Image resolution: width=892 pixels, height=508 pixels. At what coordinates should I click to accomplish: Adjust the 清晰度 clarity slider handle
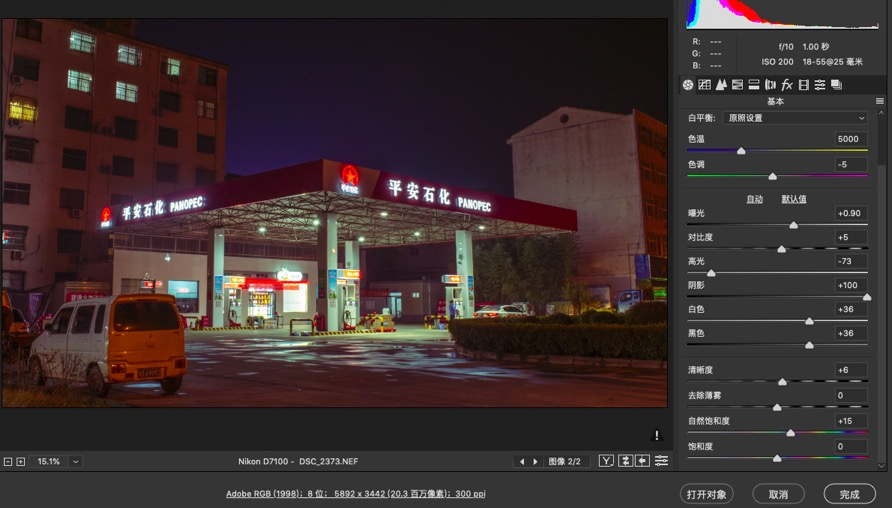pos(782,382)
